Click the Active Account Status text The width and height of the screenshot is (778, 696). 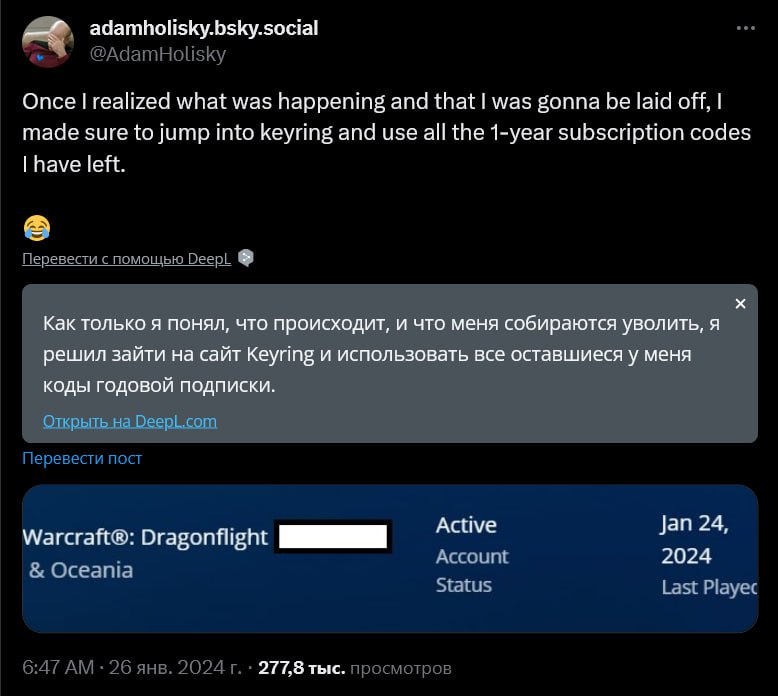point(472,555)
